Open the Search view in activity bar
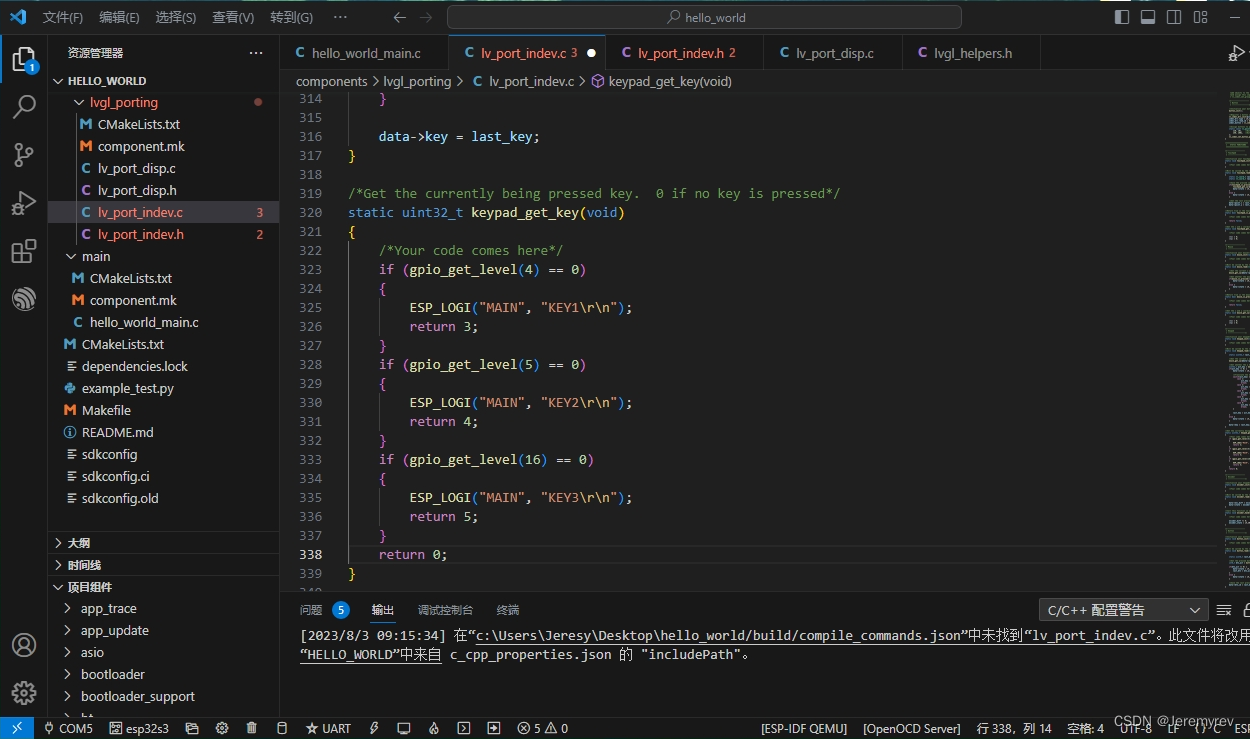This screenshot has height=739, width=1250. click(24, 107)
